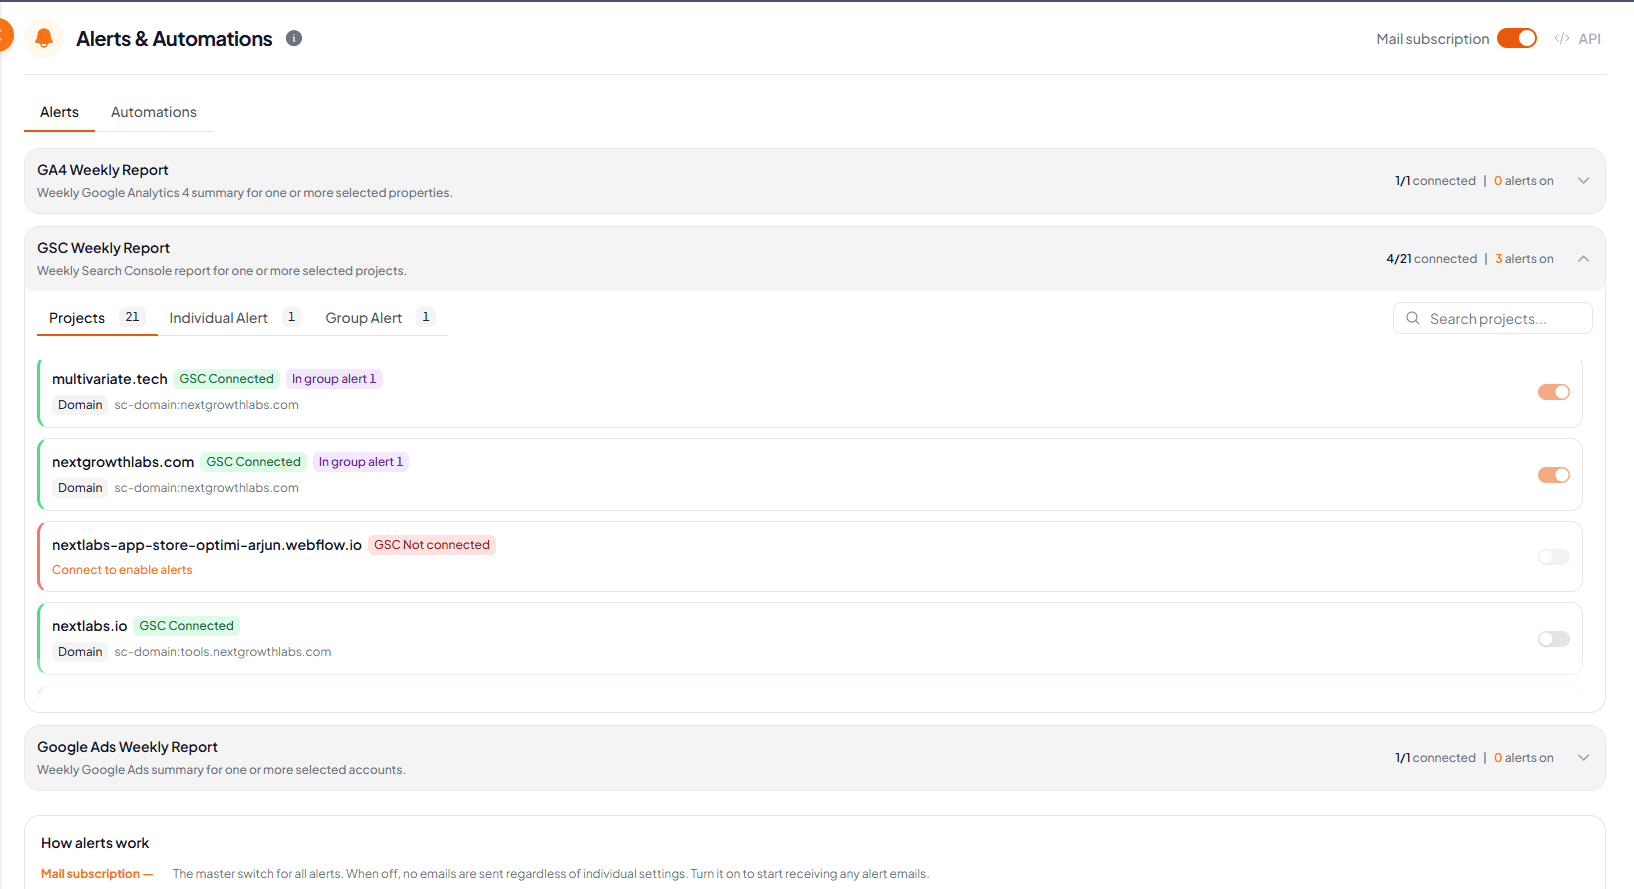The height and width of the screenshot is (889, 1634).
Task: Expand the GA4 Weekly Report section
Action: click(x=1584, y=181)
